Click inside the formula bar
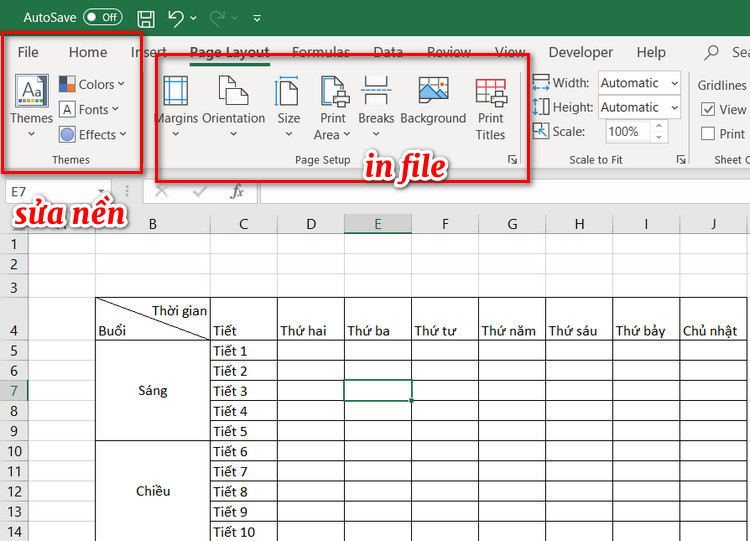This screenshot has height=541, width=750. pyautogui.click(x=505, y=192)
